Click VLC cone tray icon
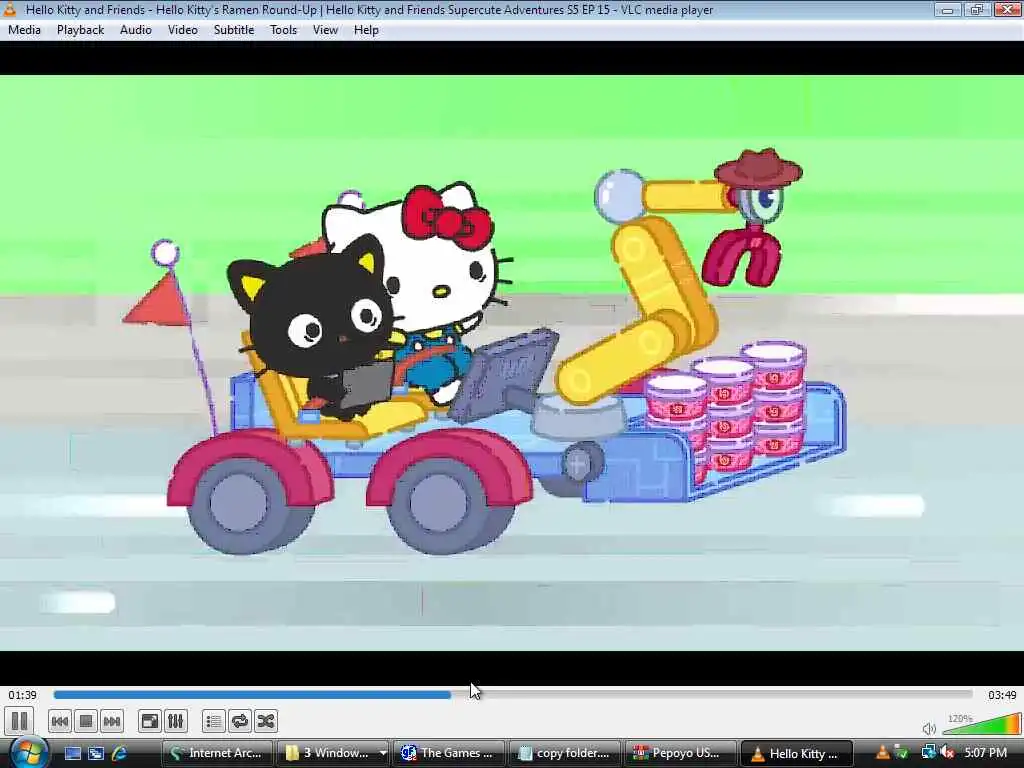The image size is (1024, 768). pos(882,754)
